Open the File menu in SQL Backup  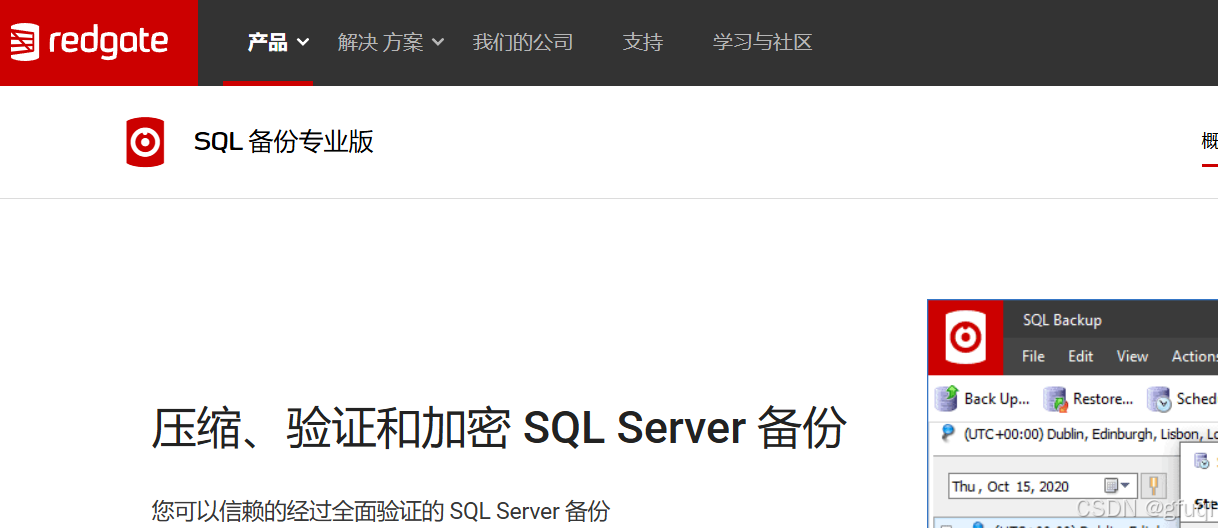[x=1033, y=356]
